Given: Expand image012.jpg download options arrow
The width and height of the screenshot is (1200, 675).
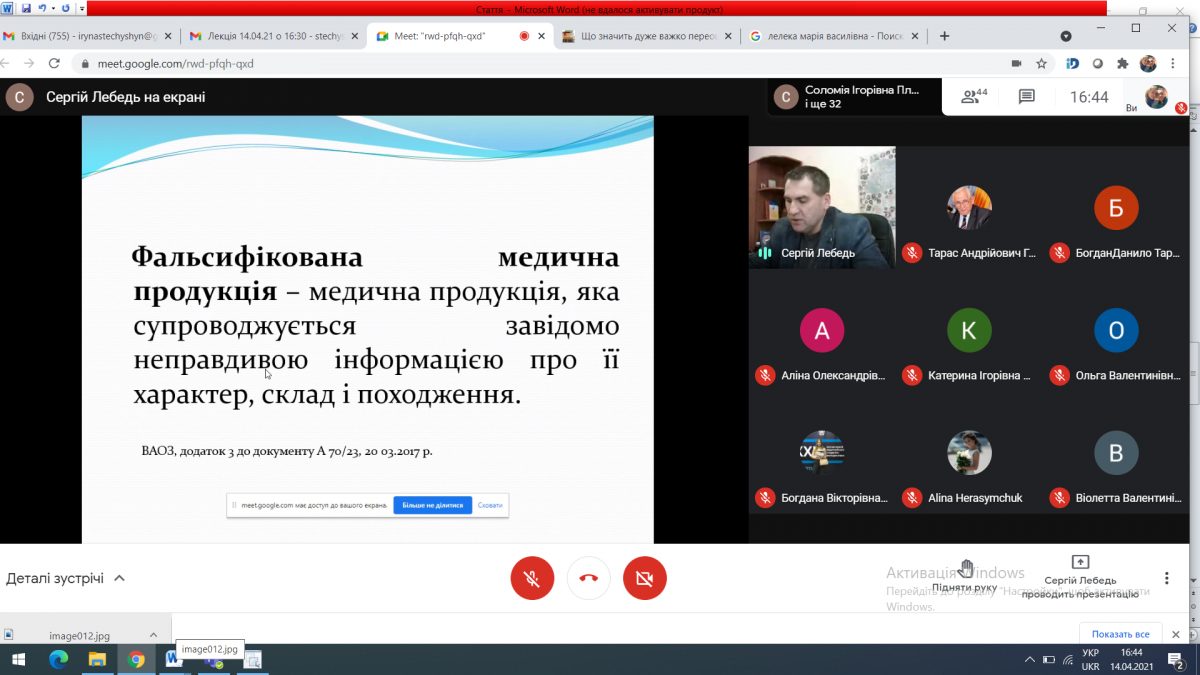Looking at the screenshot, I should click(x=153, y=635).
